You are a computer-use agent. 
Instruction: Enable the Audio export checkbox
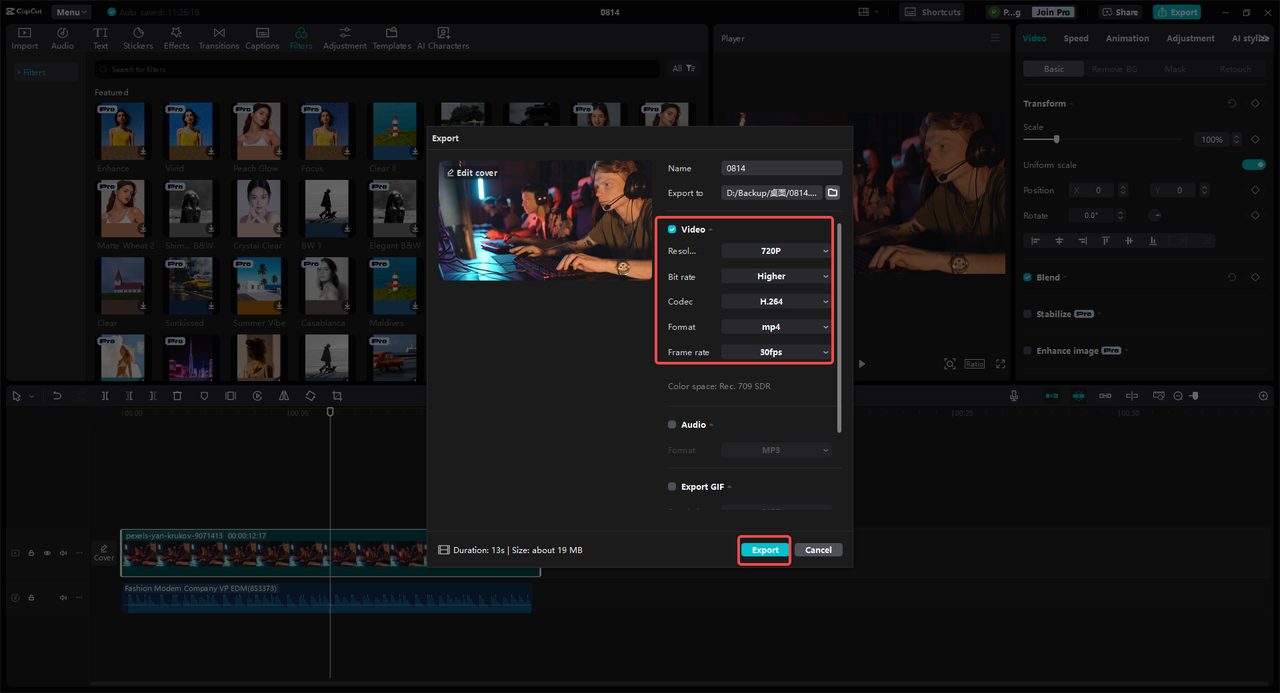(x=672, y=425)
